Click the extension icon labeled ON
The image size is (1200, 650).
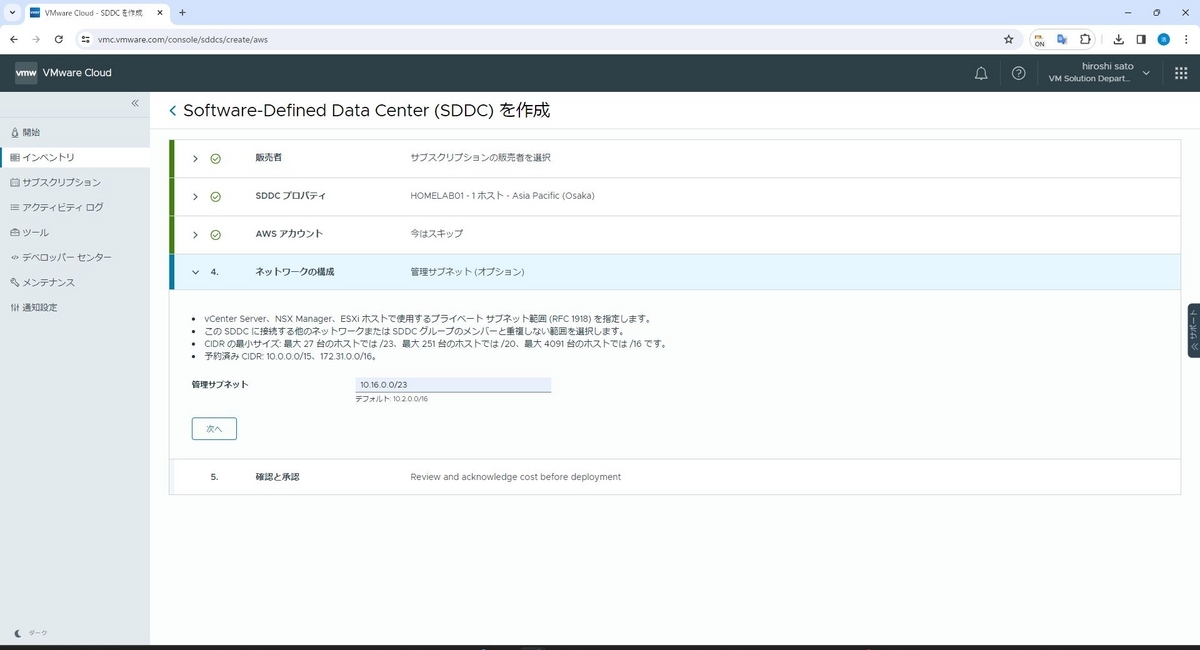click(x=1040, y=39)
